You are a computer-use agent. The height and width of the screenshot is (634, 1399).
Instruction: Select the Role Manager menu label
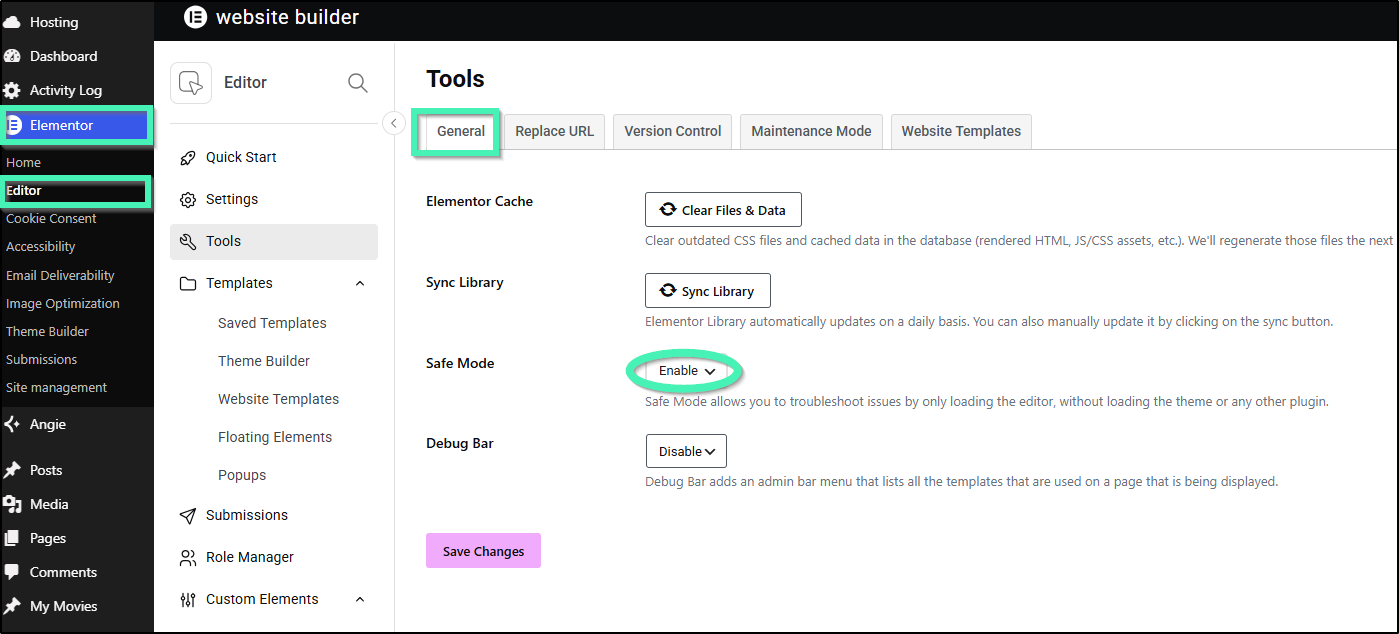pyautogui.click(x=250, y=557)
